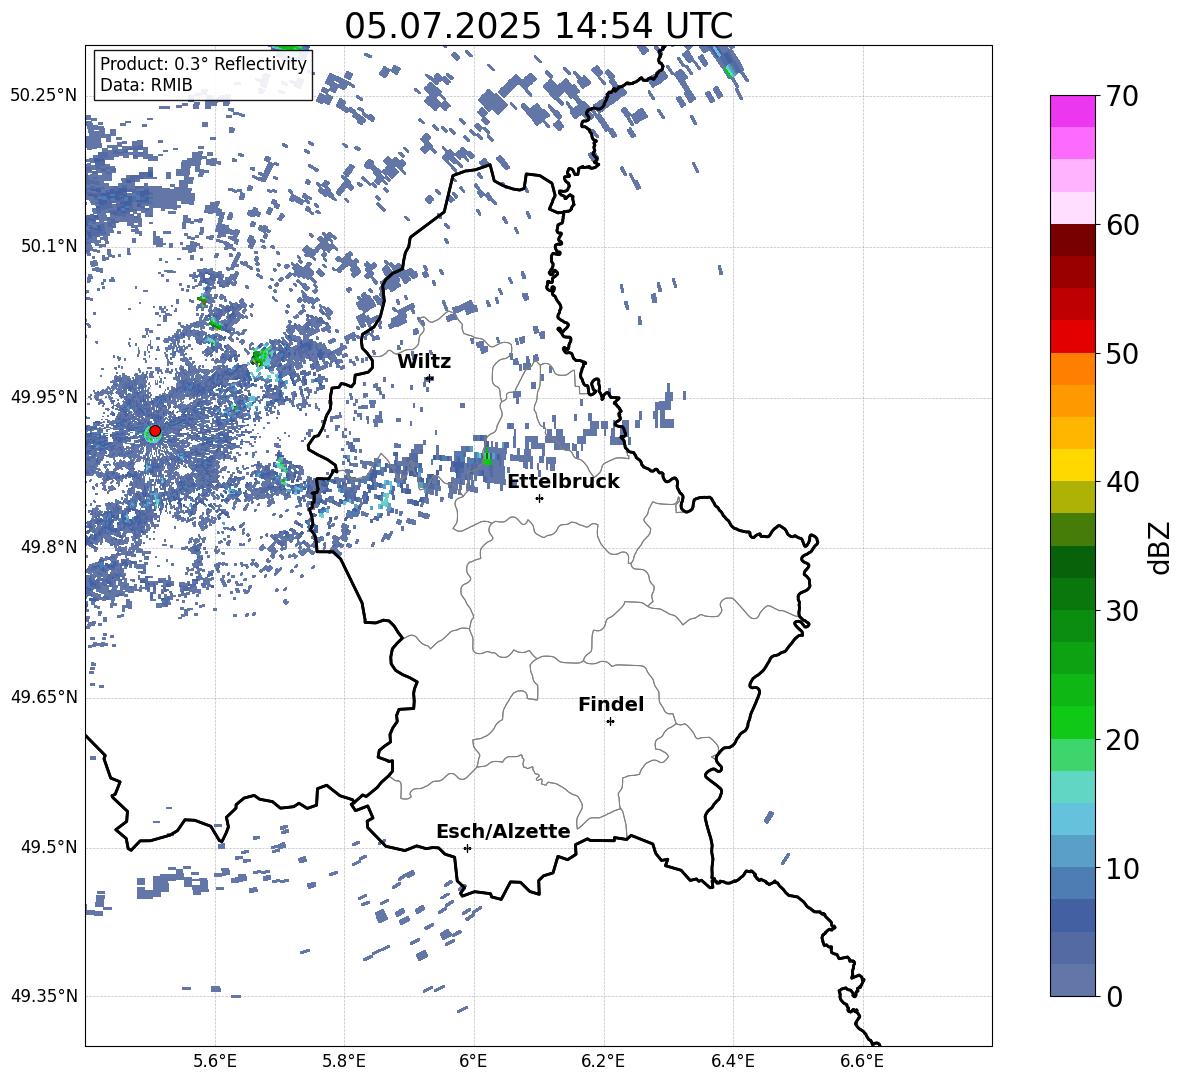The image size is (1184, 1081).
Task: Click the 30 tick on the colorbar
Action: 1122,611
